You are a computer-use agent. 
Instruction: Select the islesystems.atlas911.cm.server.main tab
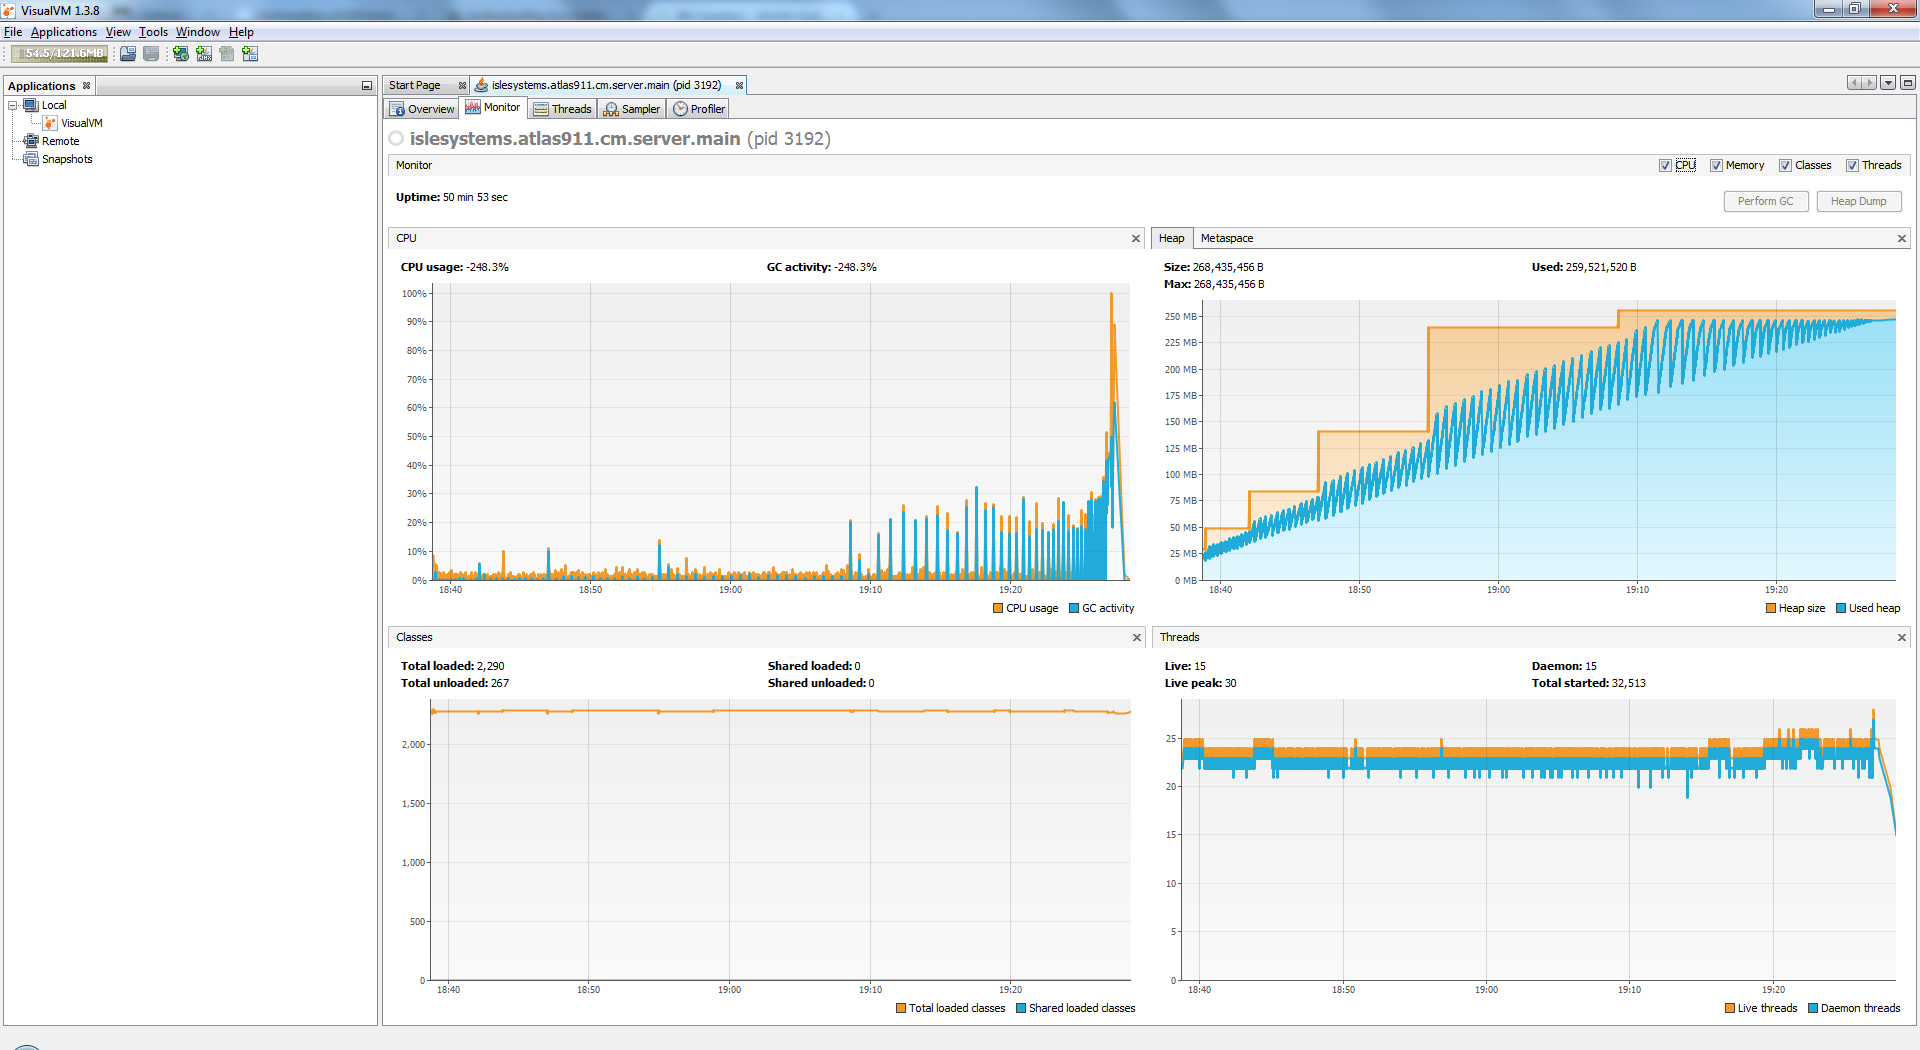point(606,85)
